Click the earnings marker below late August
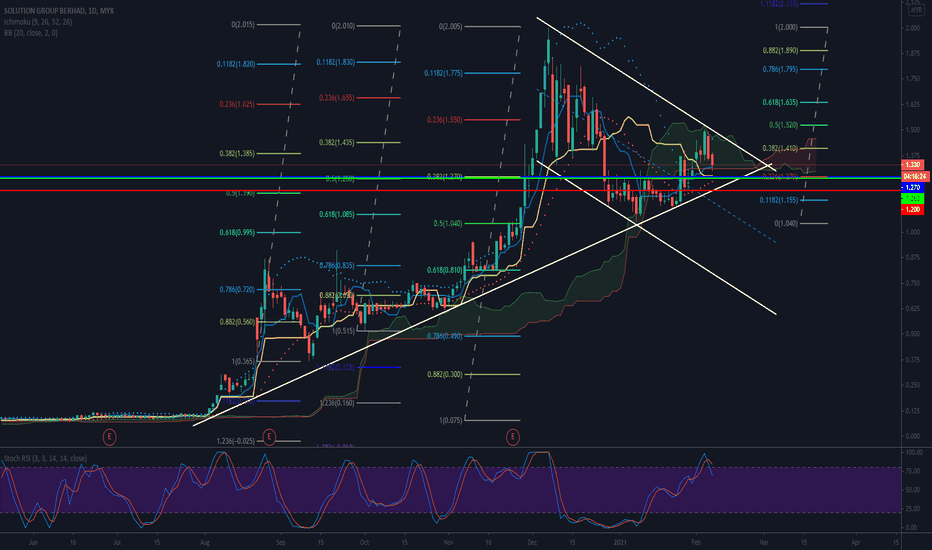This screenshot has height=550, width=932. (x=269, y=437)
